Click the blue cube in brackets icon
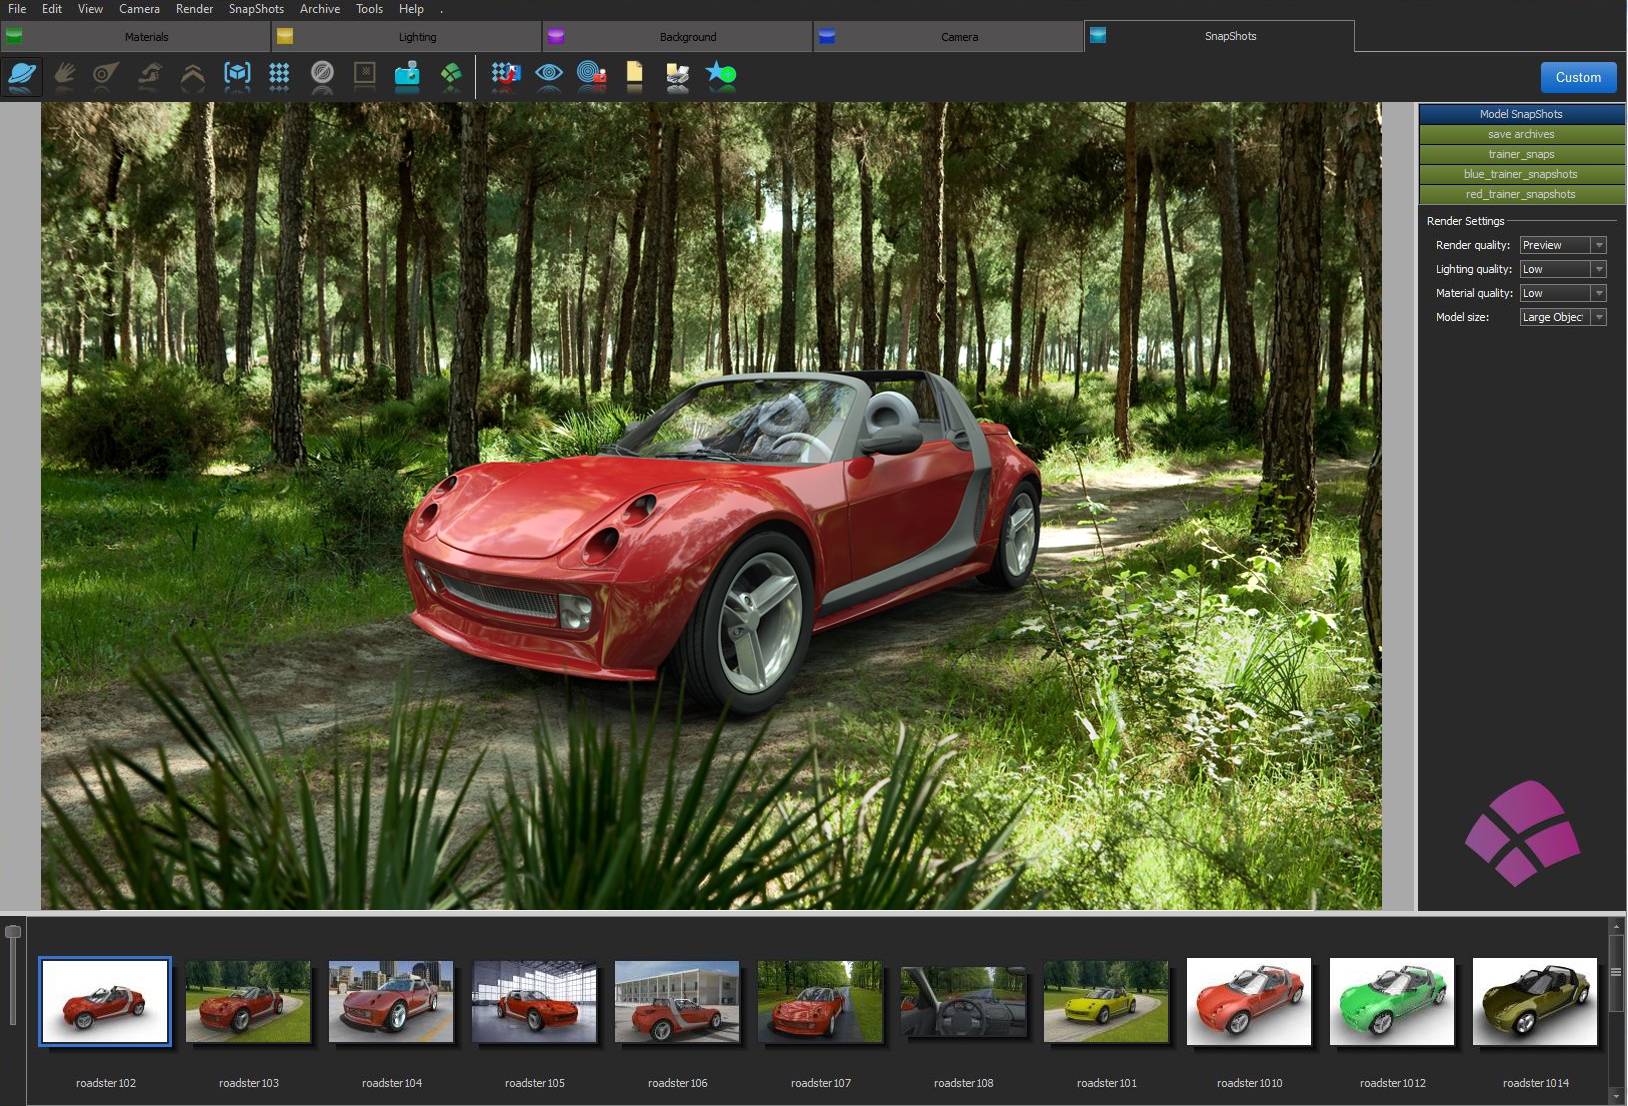 pos(237,75)
